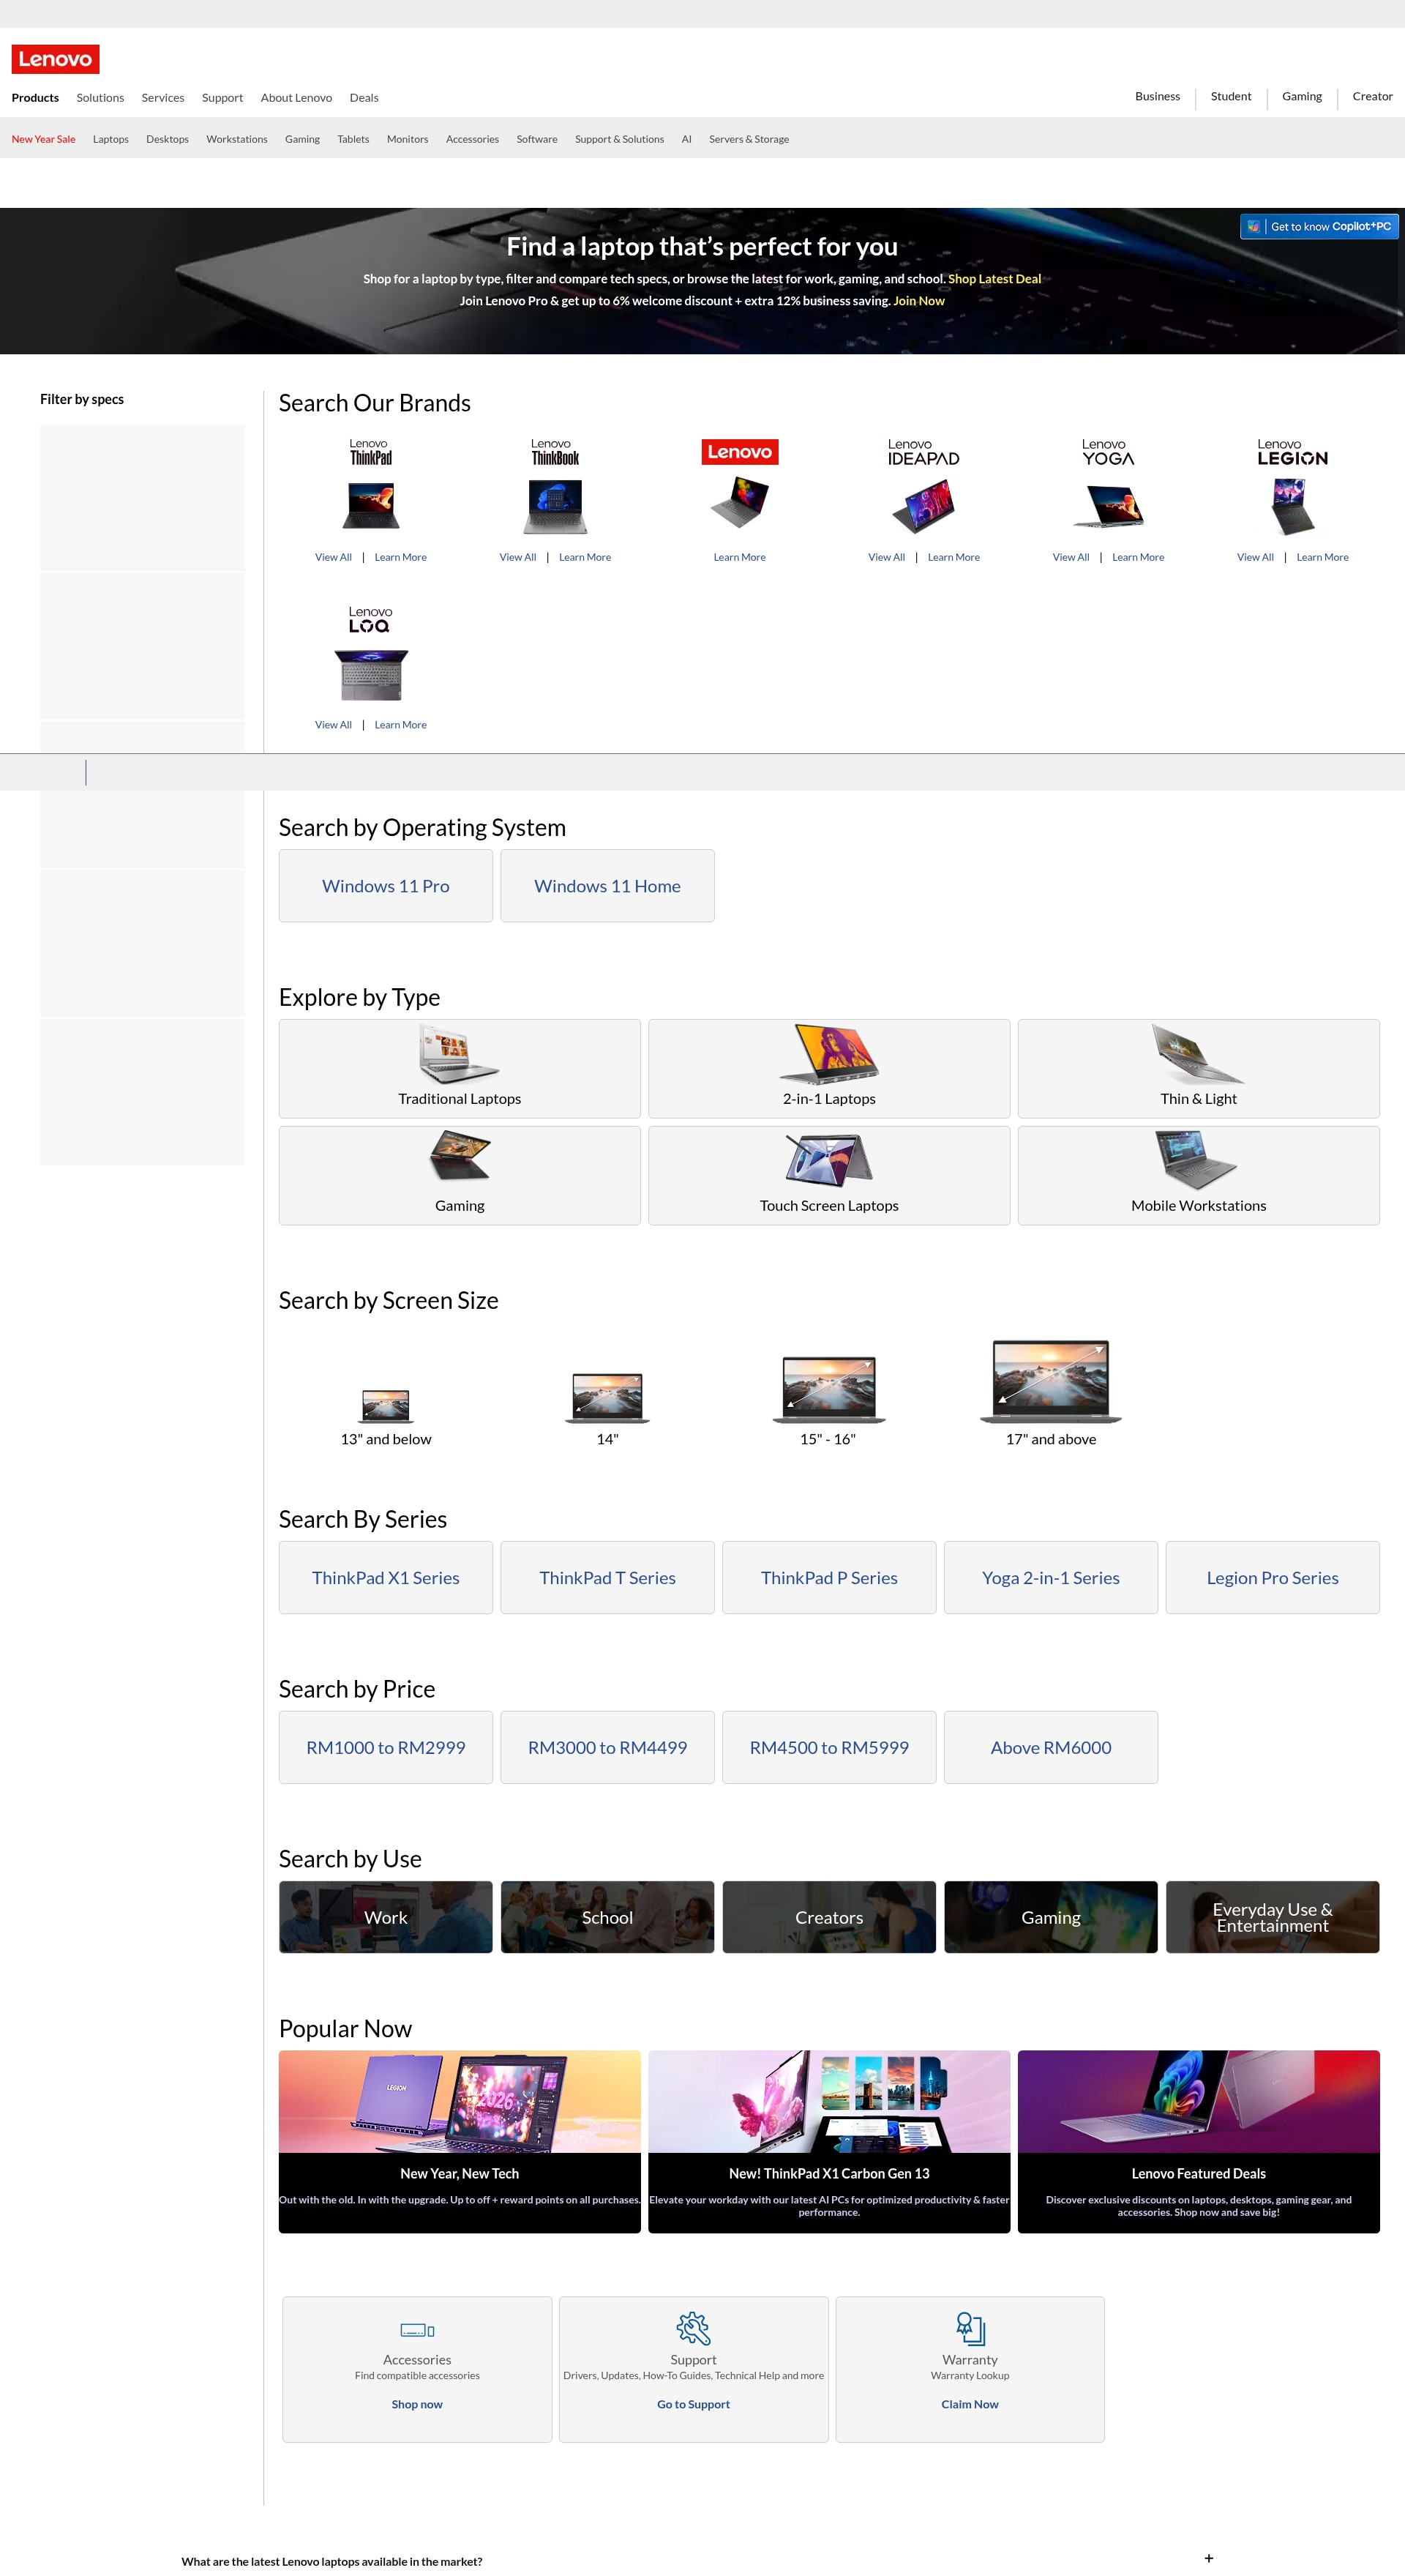This screenshot has height=2576, width=1405.
Task: Open the Work use tile
Action: click(386, 1917)
